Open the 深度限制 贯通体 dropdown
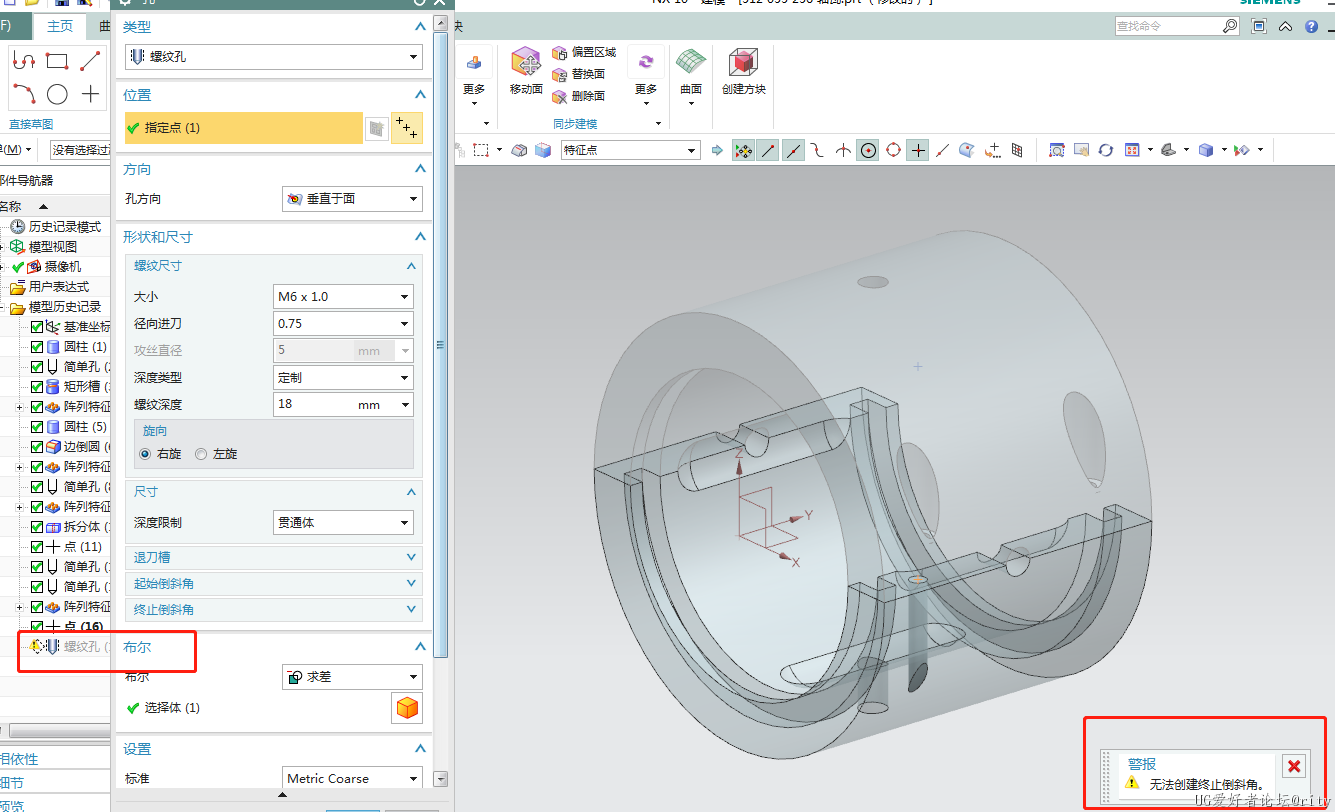The image size is (1335, 812). click(343, 522)
